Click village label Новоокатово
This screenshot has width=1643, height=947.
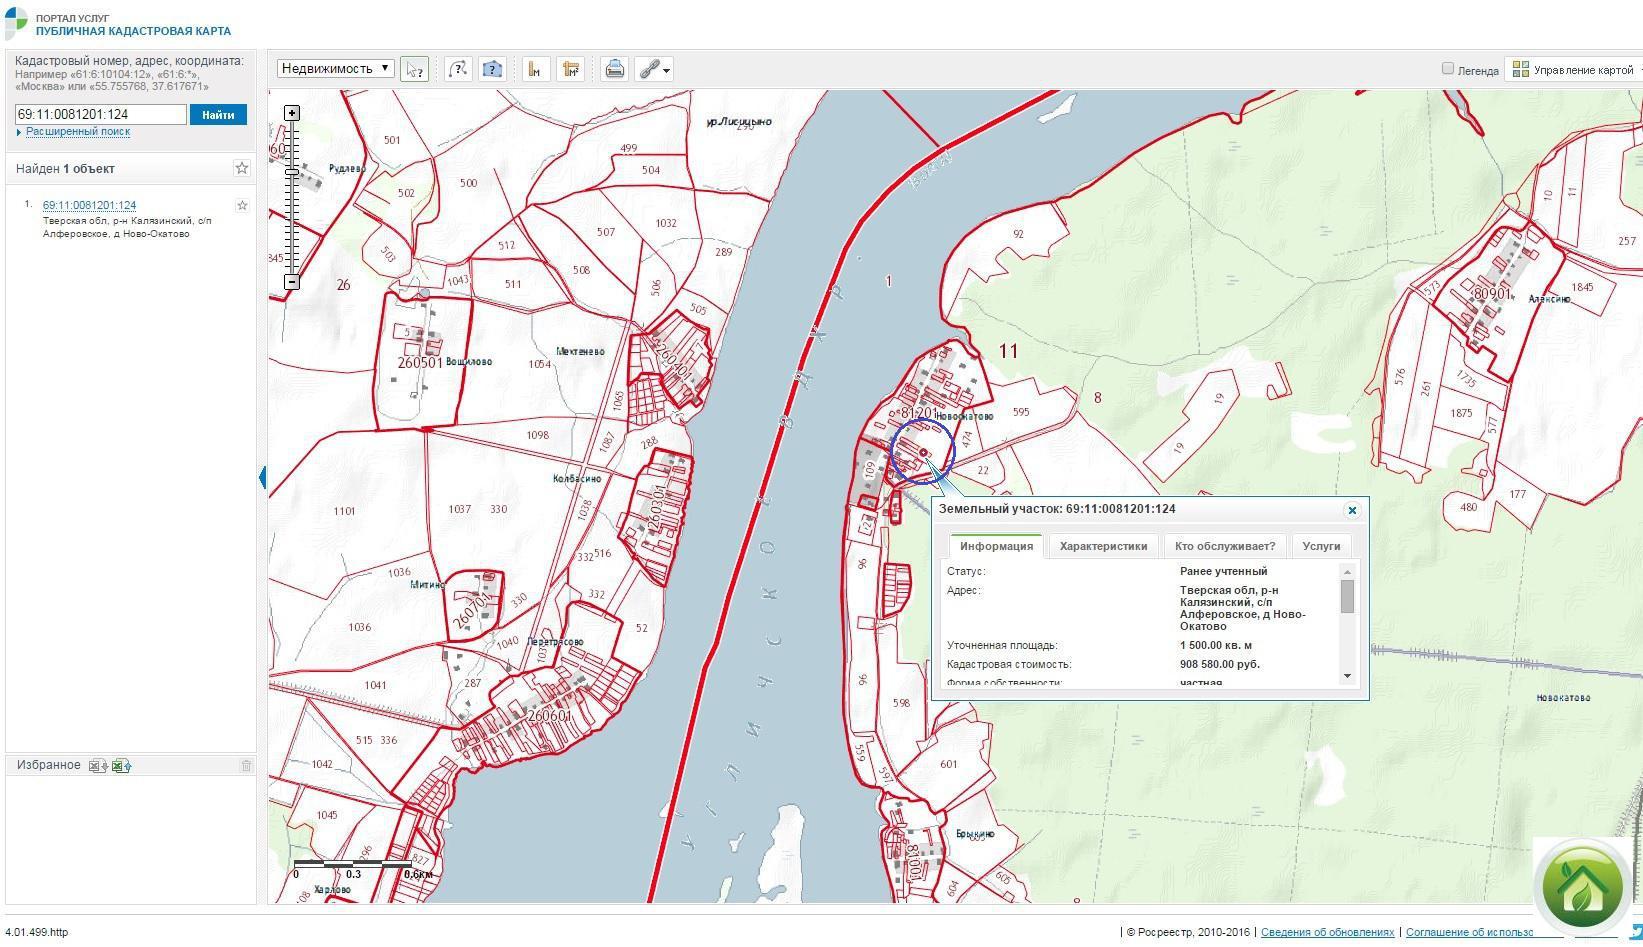pyautogui.click(x=964, y=416)
